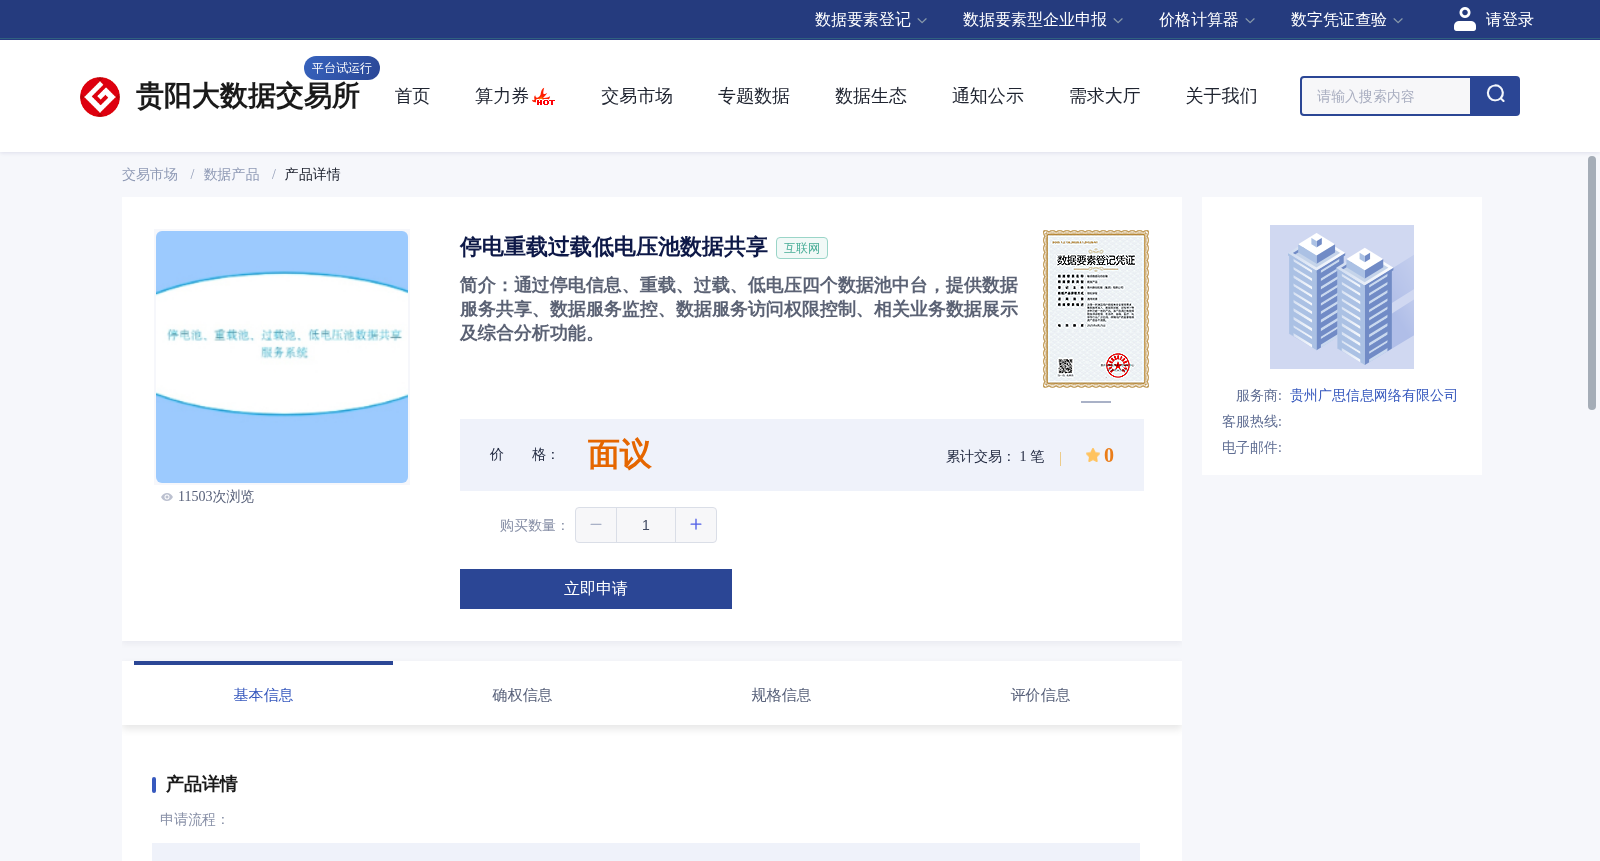Click the user avatar login icon
The height and width of the screenshot is (861, 1600).
(1465, 19)
